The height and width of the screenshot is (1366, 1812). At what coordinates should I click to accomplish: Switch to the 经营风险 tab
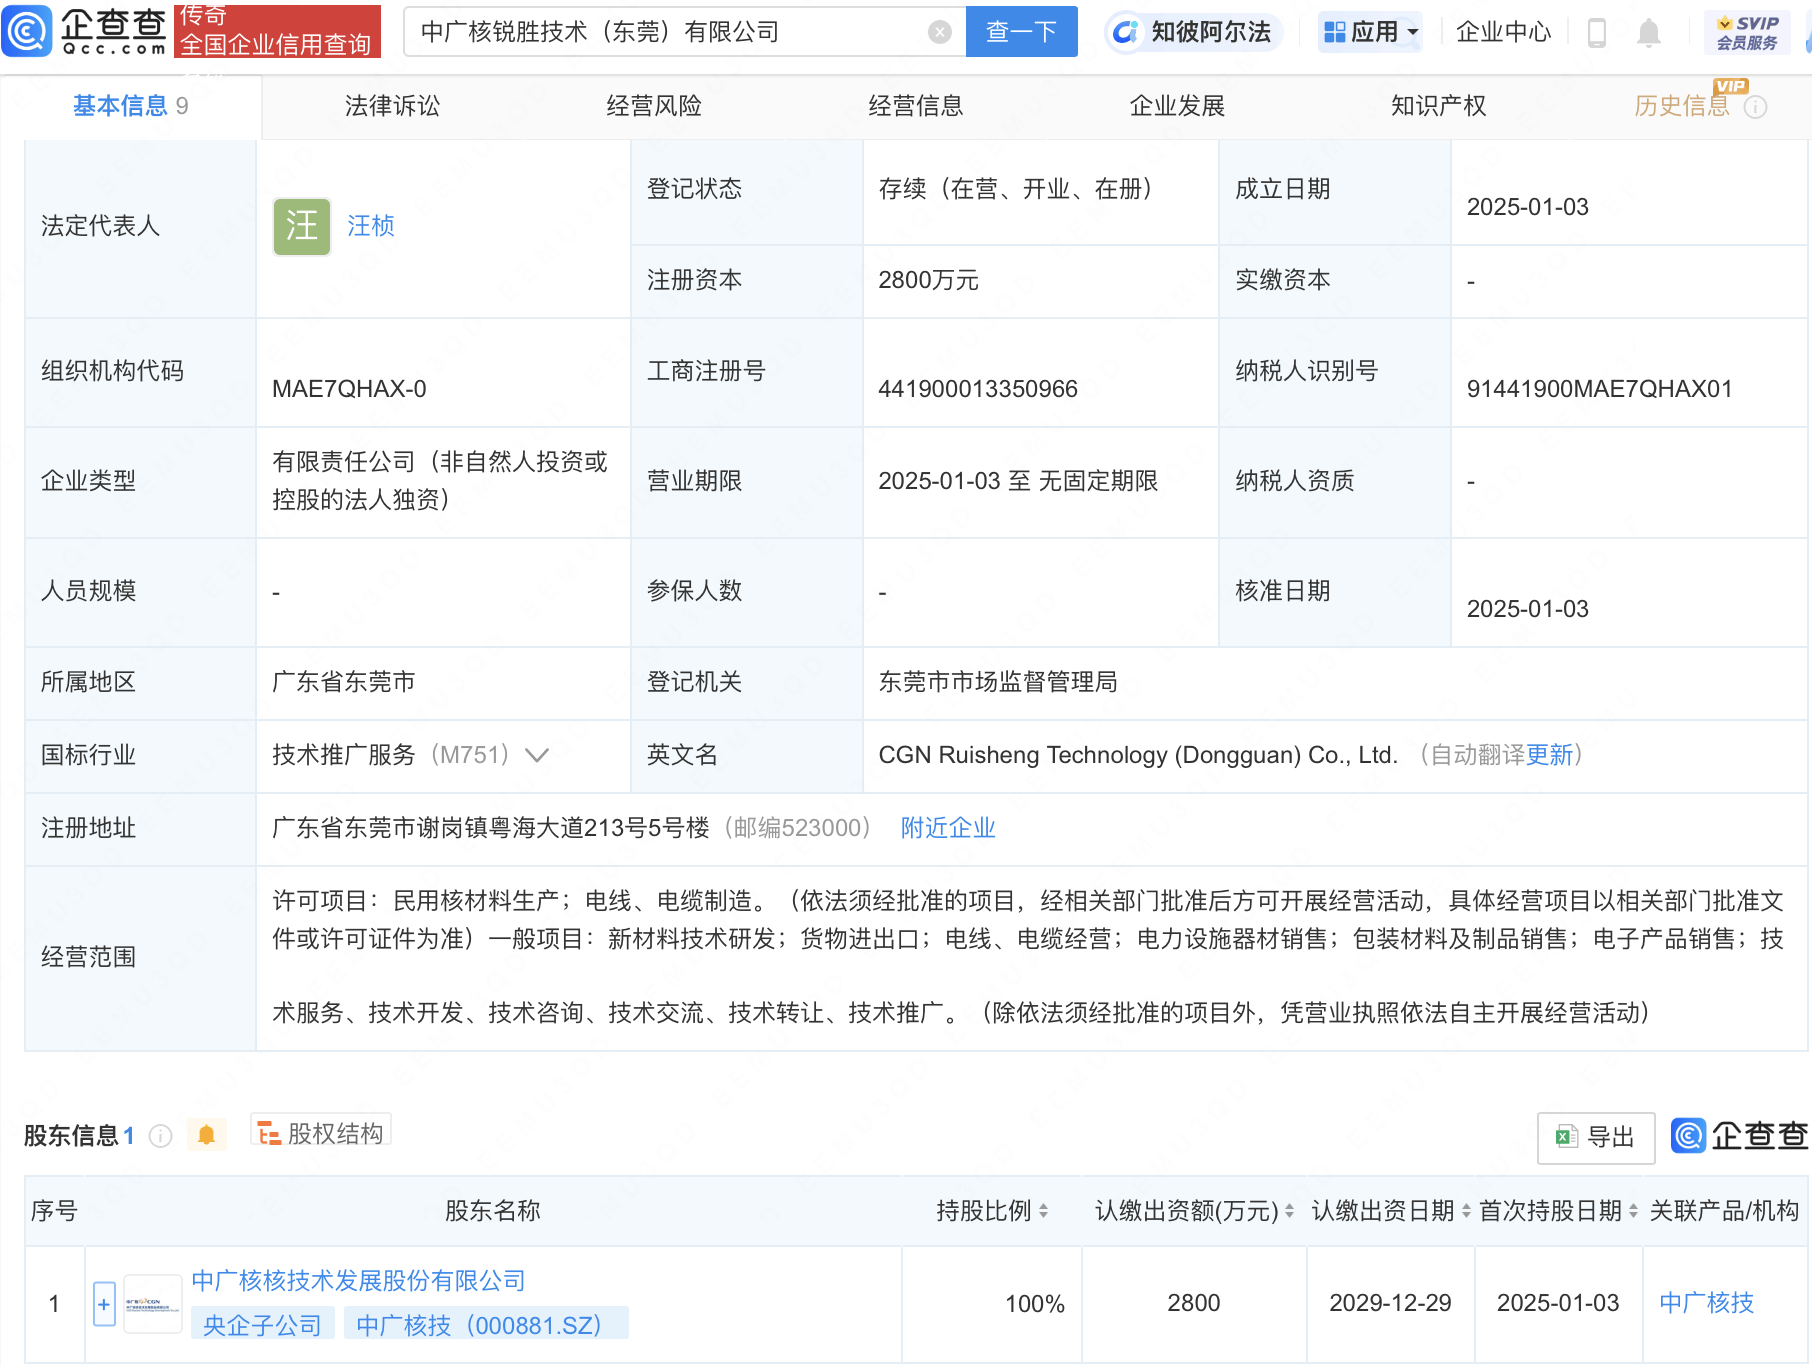pos(654,106)
